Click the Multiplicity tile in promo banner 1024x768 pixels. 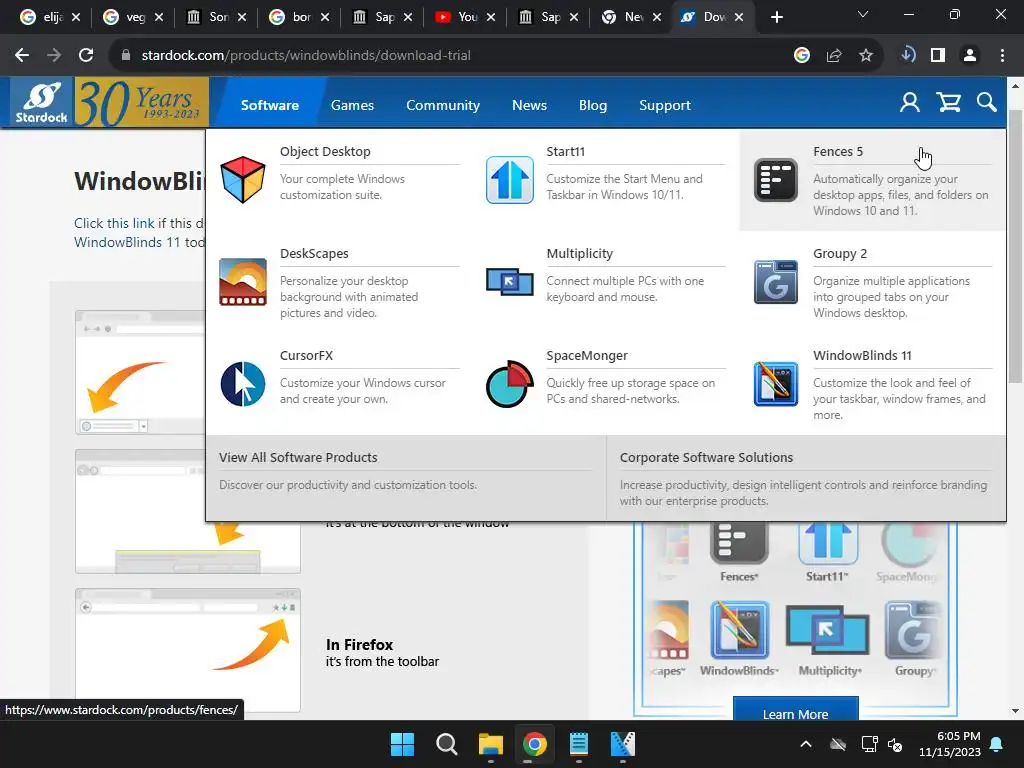tap(829, 639)
